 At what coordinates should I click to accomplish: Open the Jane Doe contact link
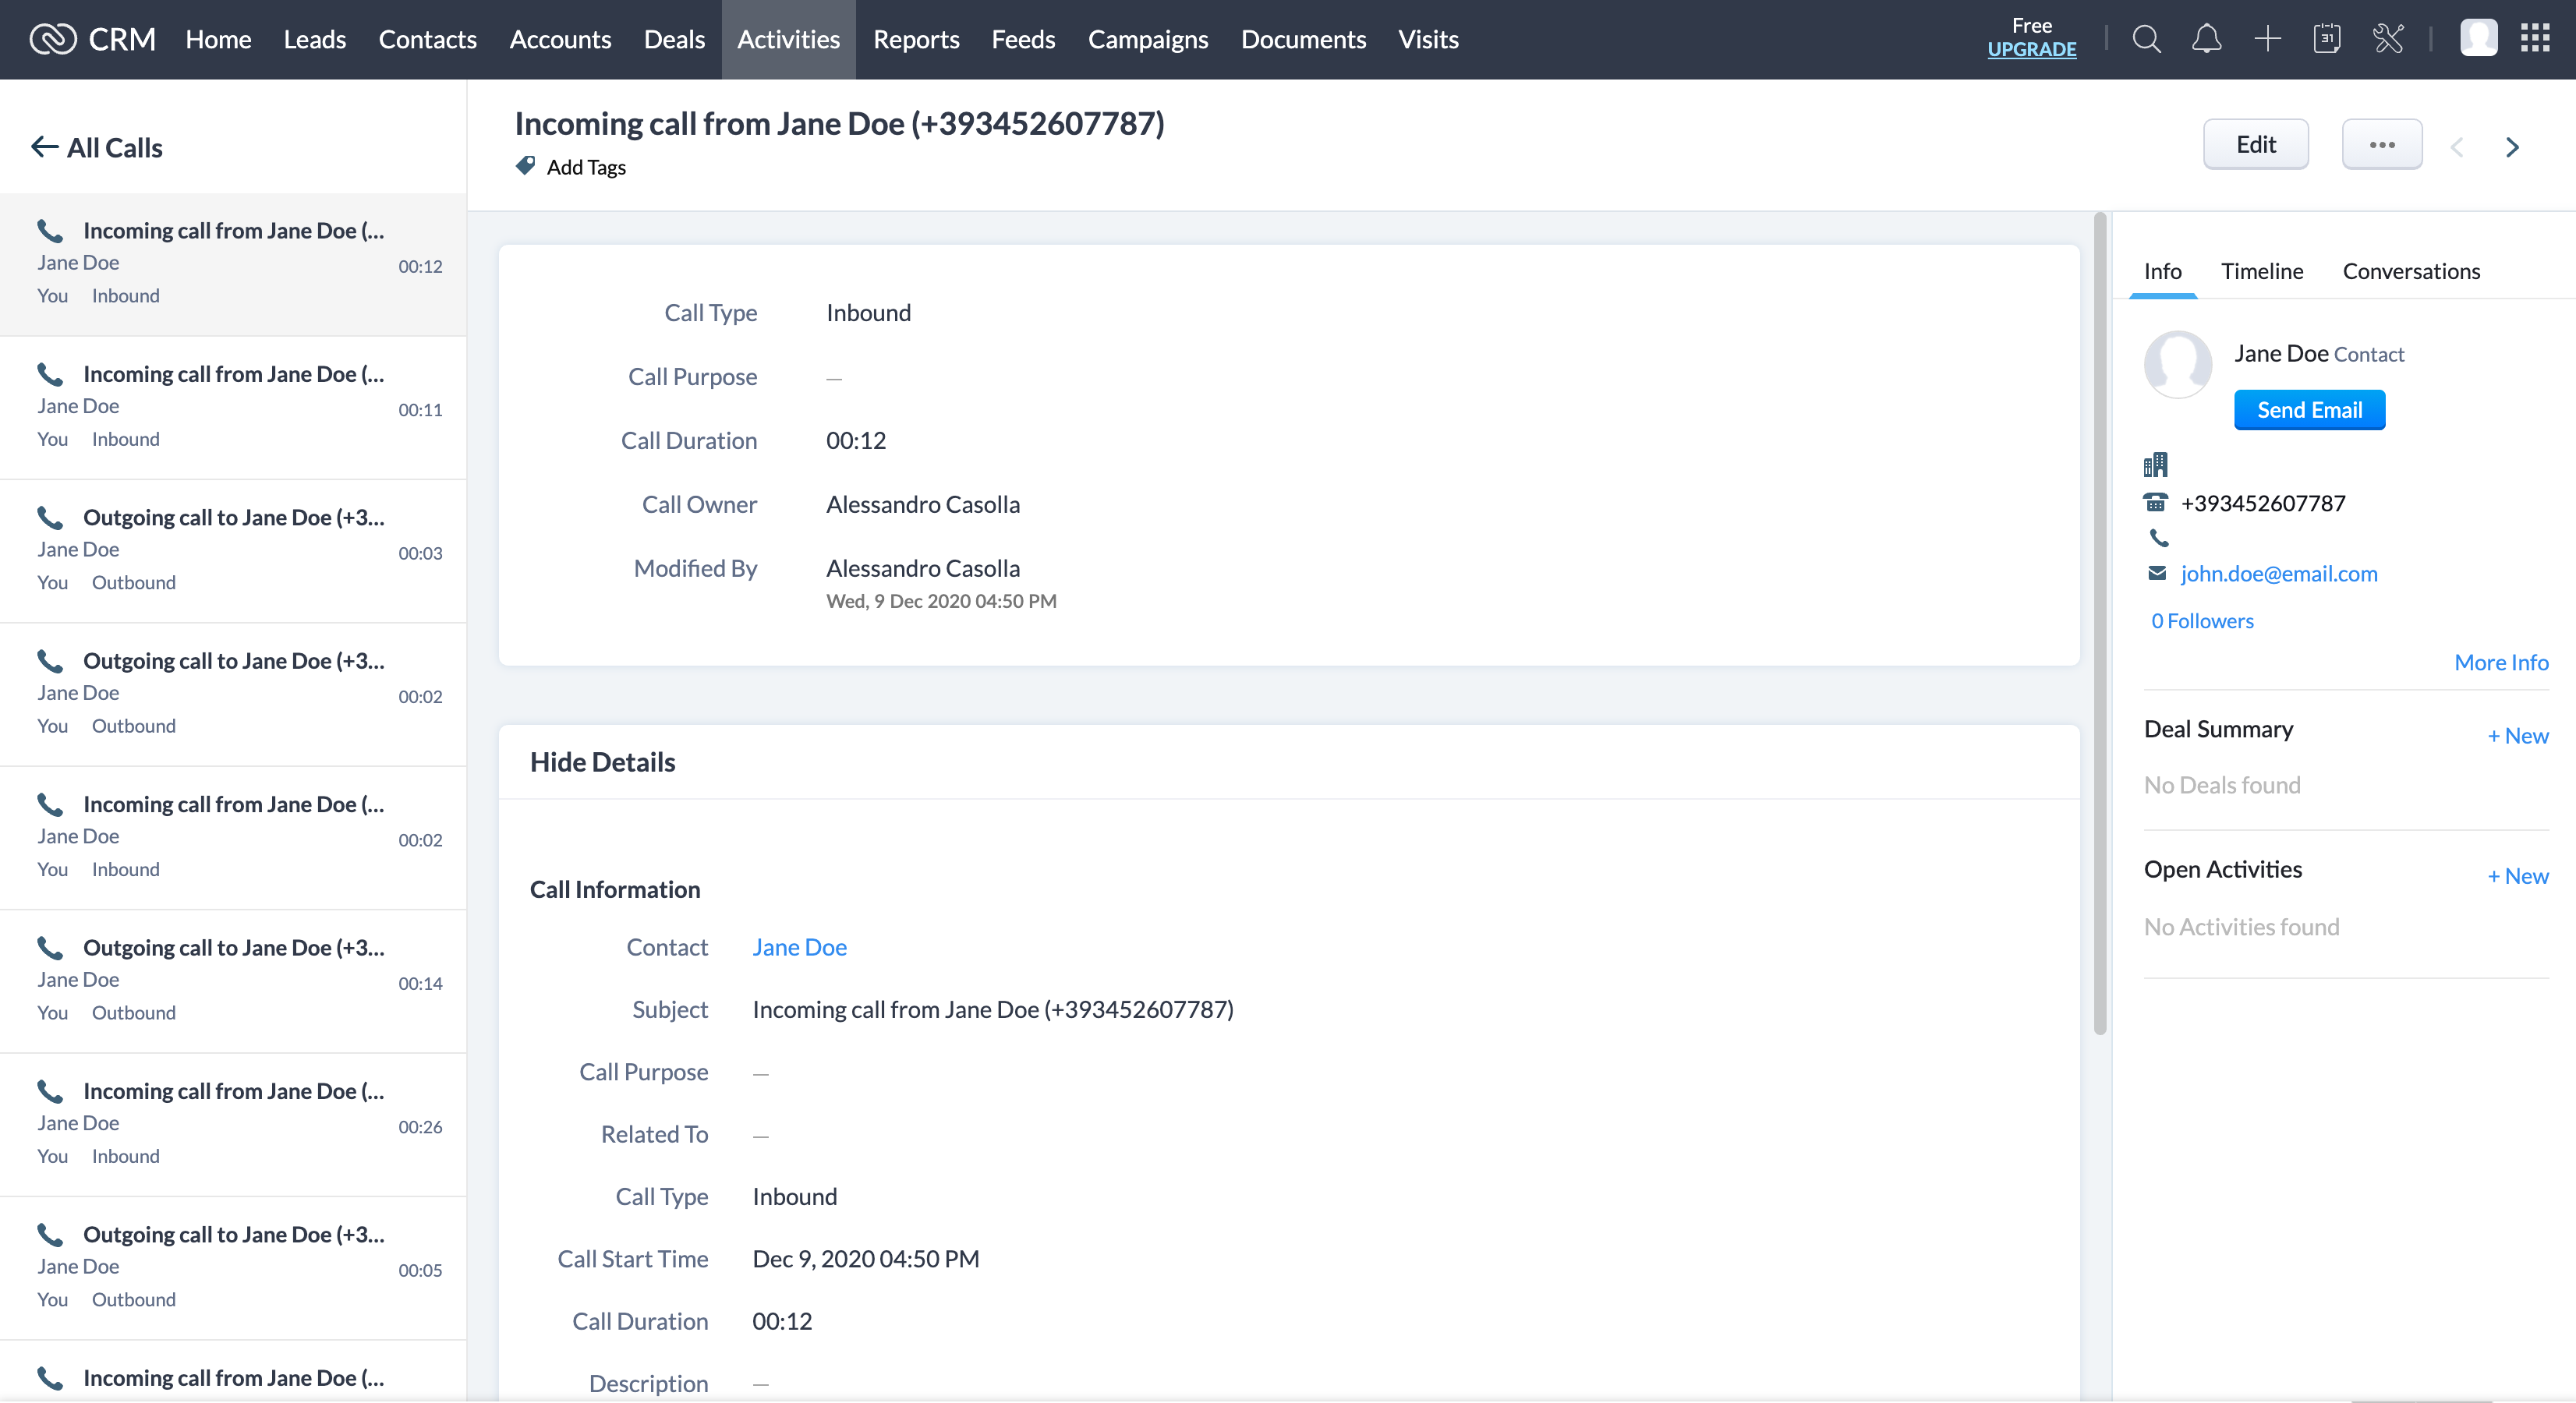799,947
